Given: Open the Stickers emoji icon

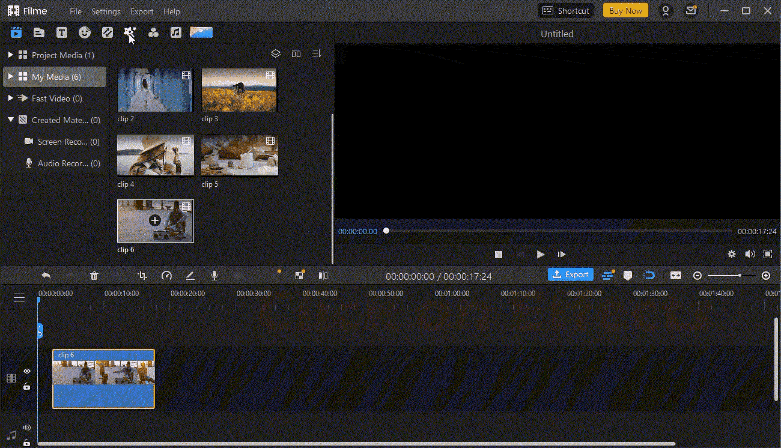Looking at the screenshot, I should [x=85, y=33].
